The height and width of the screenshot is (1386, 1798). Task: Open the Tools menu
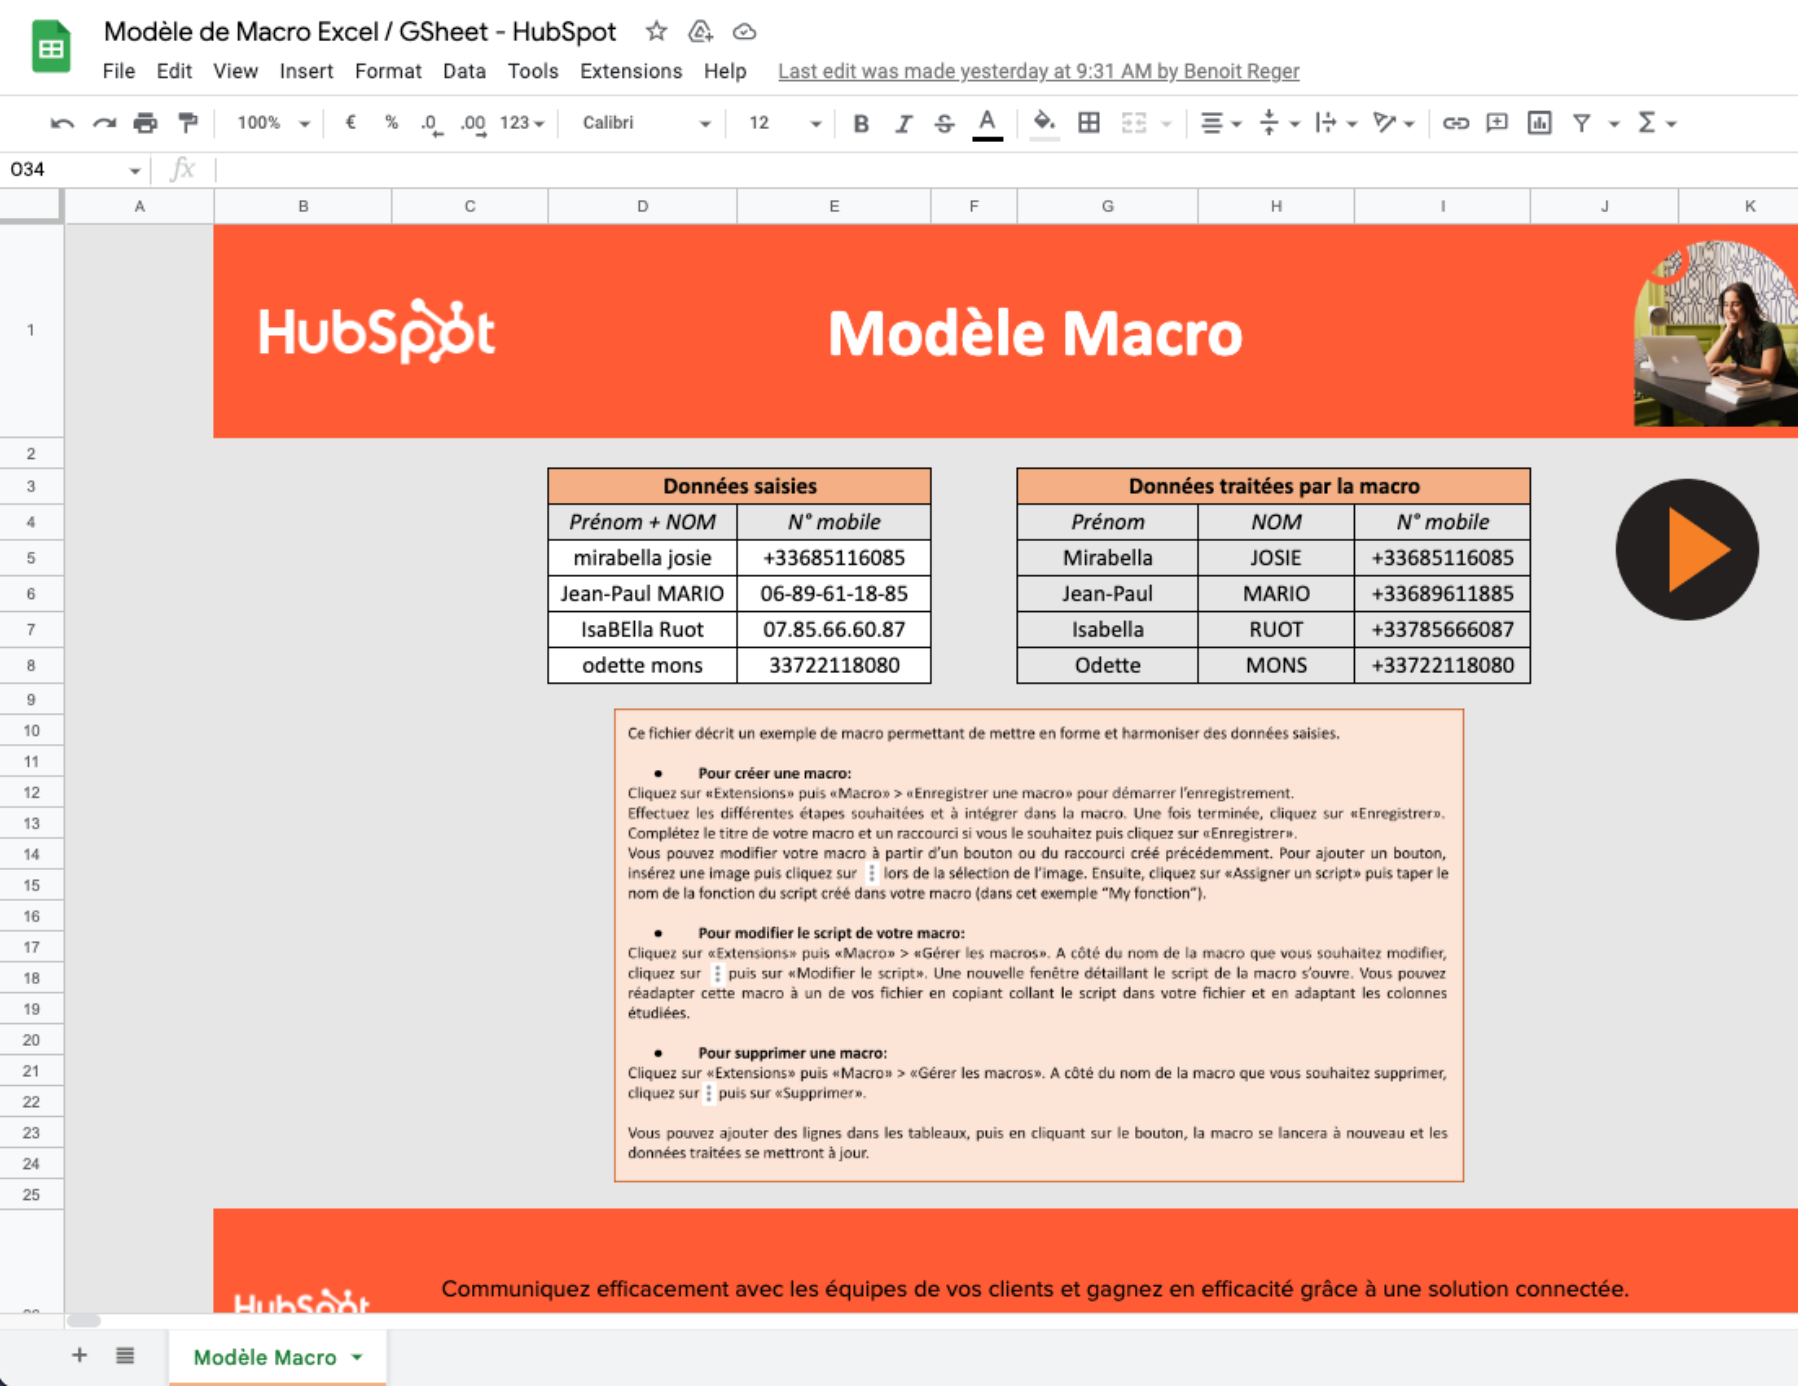(x=533, y=71)
